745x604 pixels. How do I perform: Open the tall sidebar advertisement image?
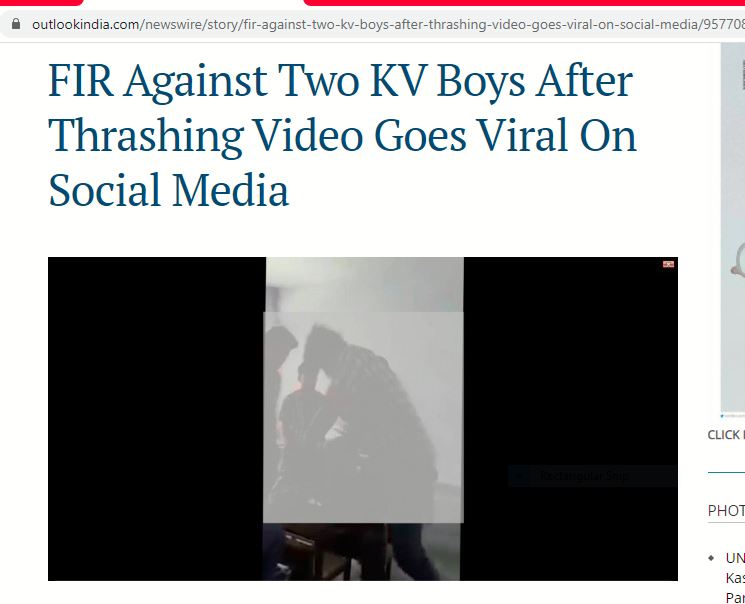pos(733,230)
